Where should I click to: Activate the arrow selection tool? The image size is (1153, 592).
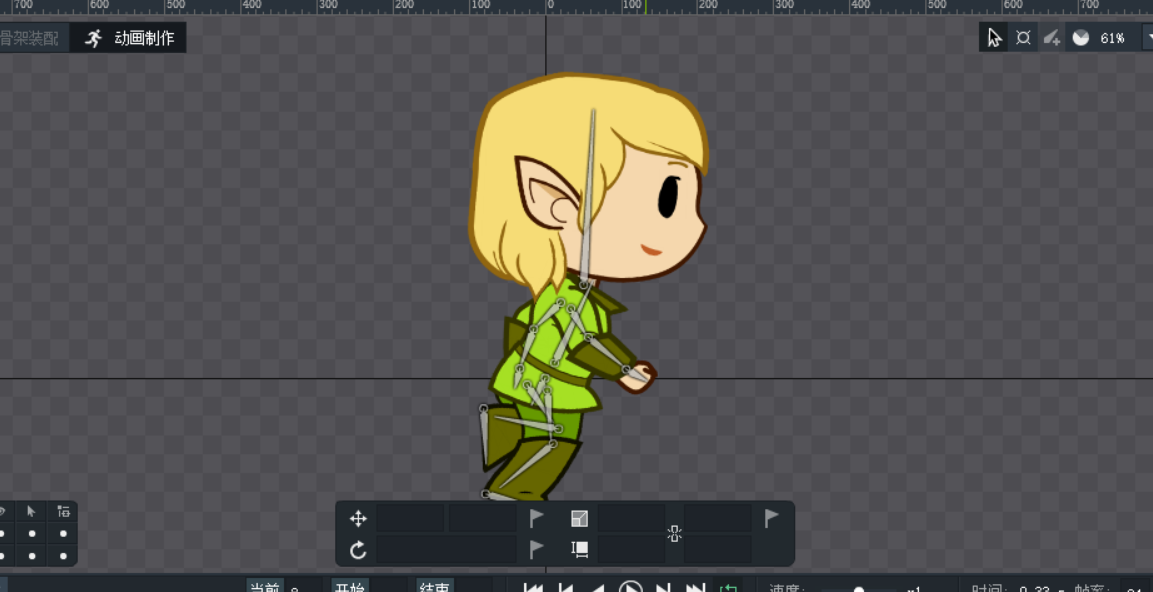[994, 38]
